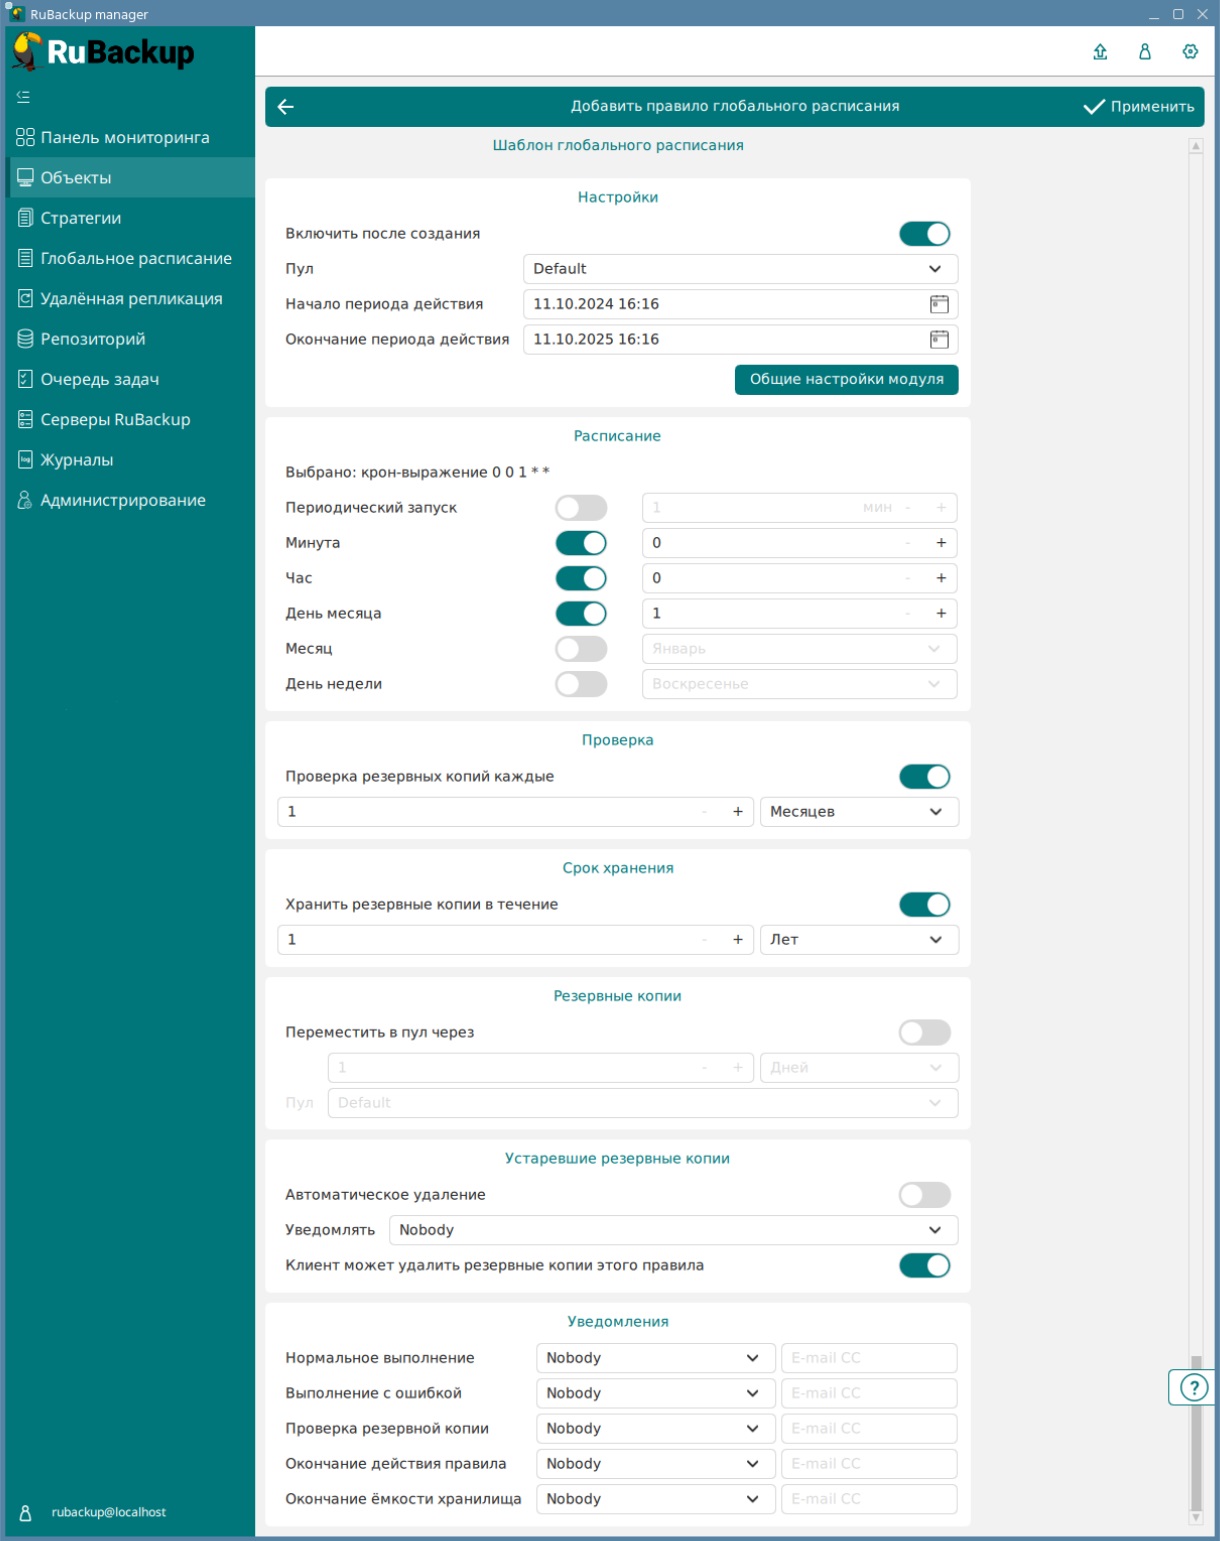The height and width of the screenshot is (1541, 1220).
Task: Open the Месяцев verification period dropdown
Action: (858, 812)
